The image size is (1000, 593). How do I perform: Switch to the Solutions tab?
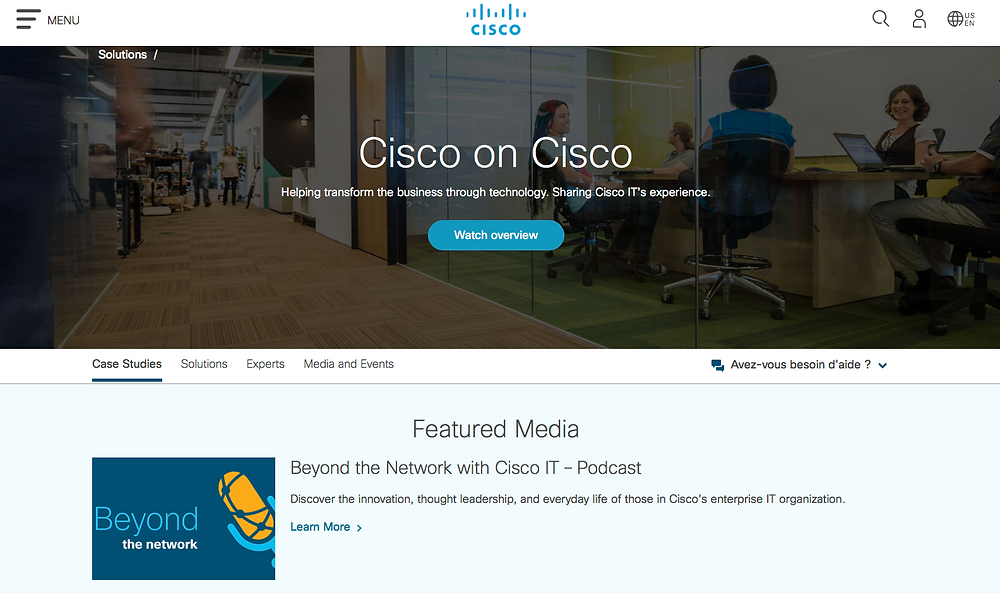coord(204,364)
